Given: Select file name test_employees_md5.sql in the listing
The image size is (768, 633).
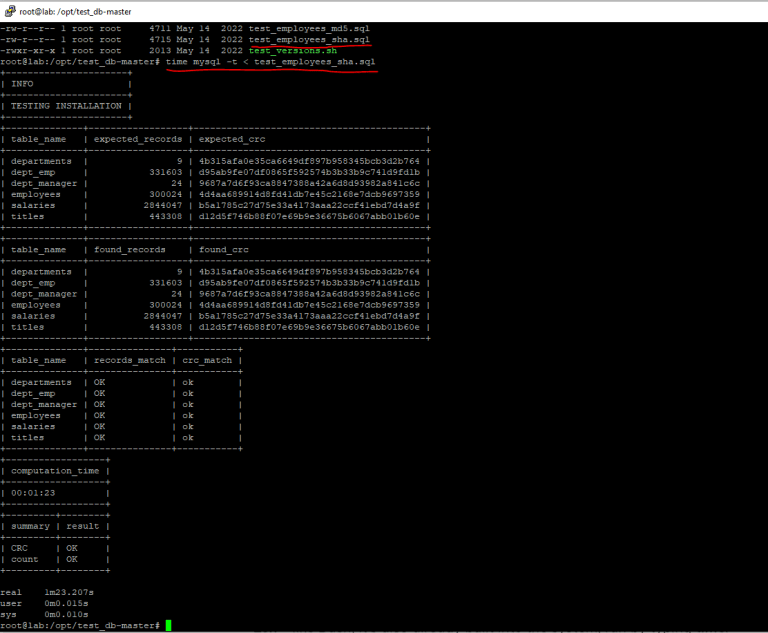Looking at the screenshot, I should click(x=309, y=28).
